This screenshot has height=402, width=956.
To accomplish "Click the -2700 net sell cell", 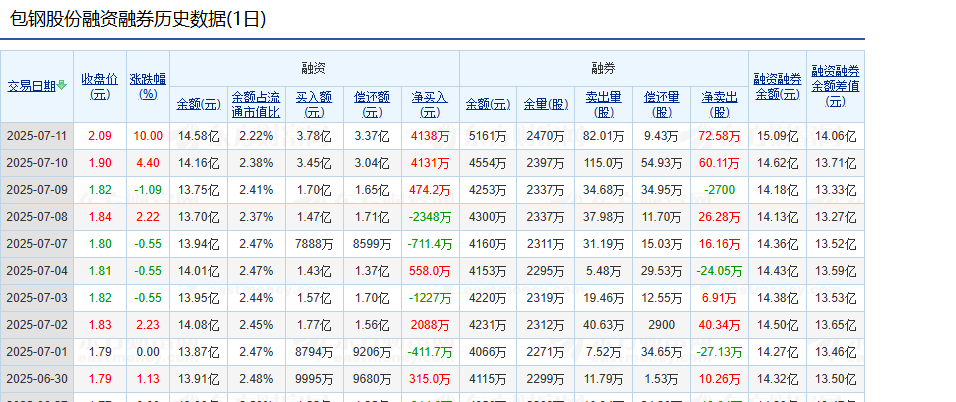I will pos(719,190).
